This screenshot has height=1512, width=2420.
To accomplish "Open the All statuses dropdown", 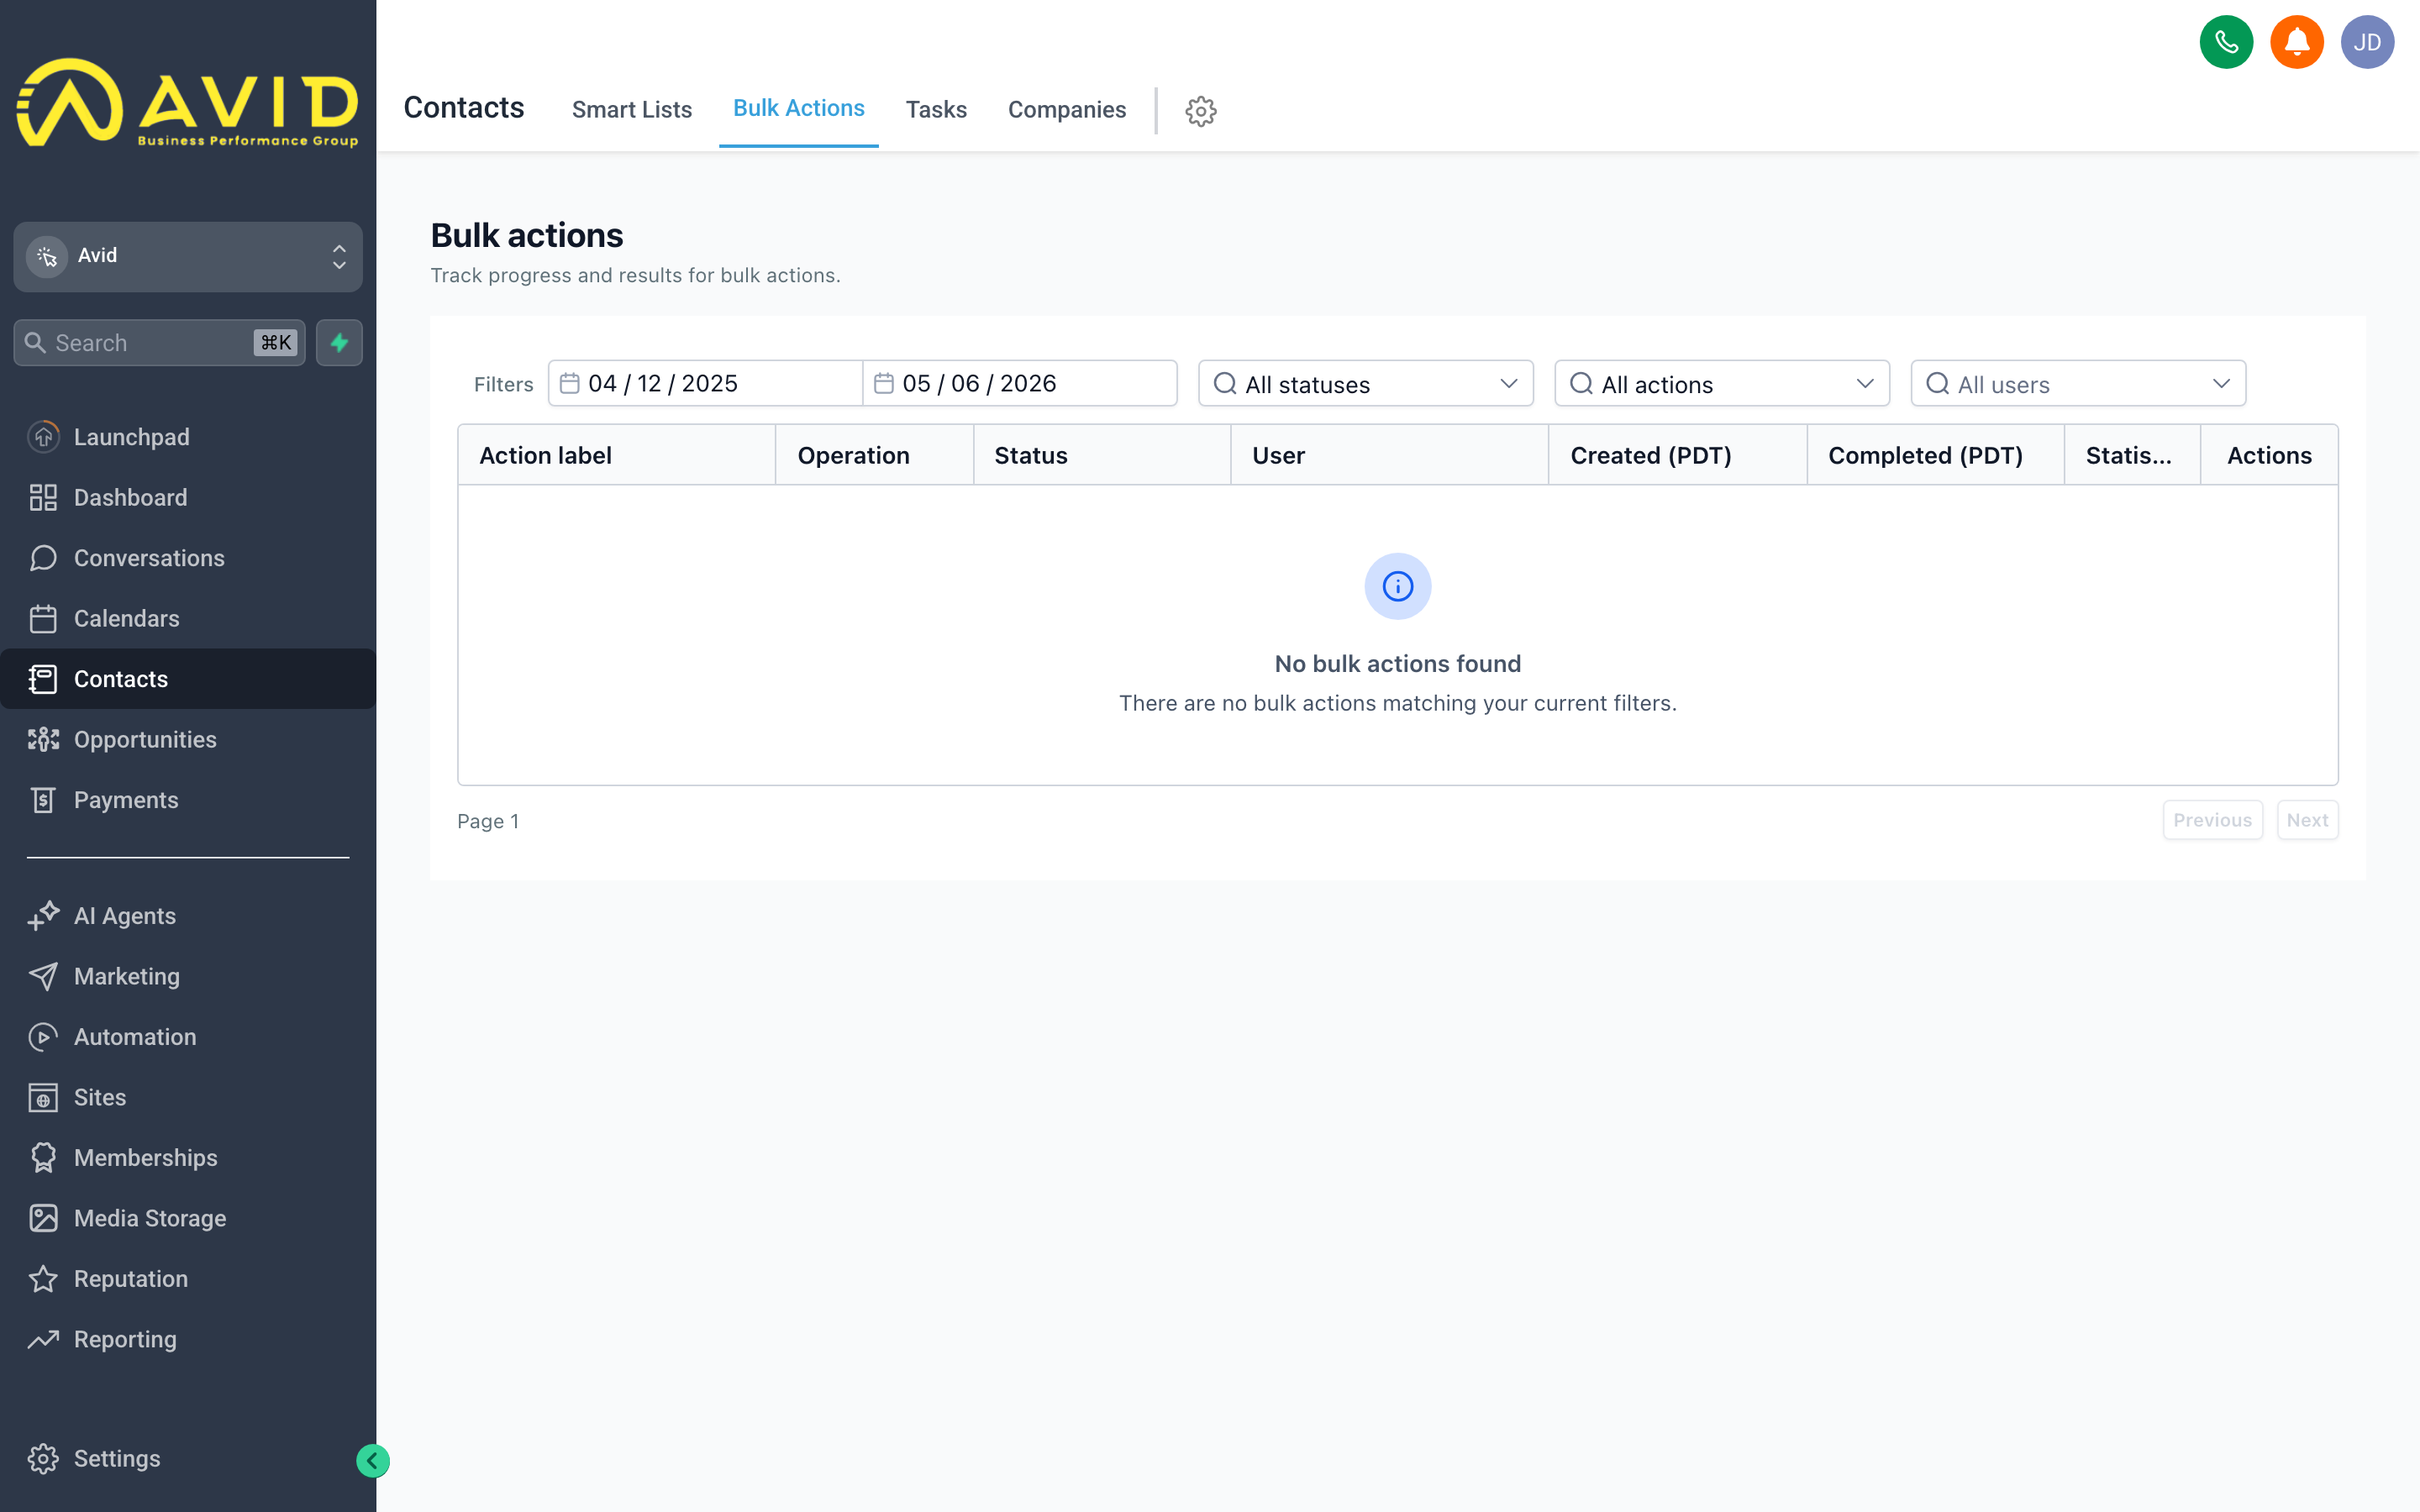I will tap(1365, 384).
